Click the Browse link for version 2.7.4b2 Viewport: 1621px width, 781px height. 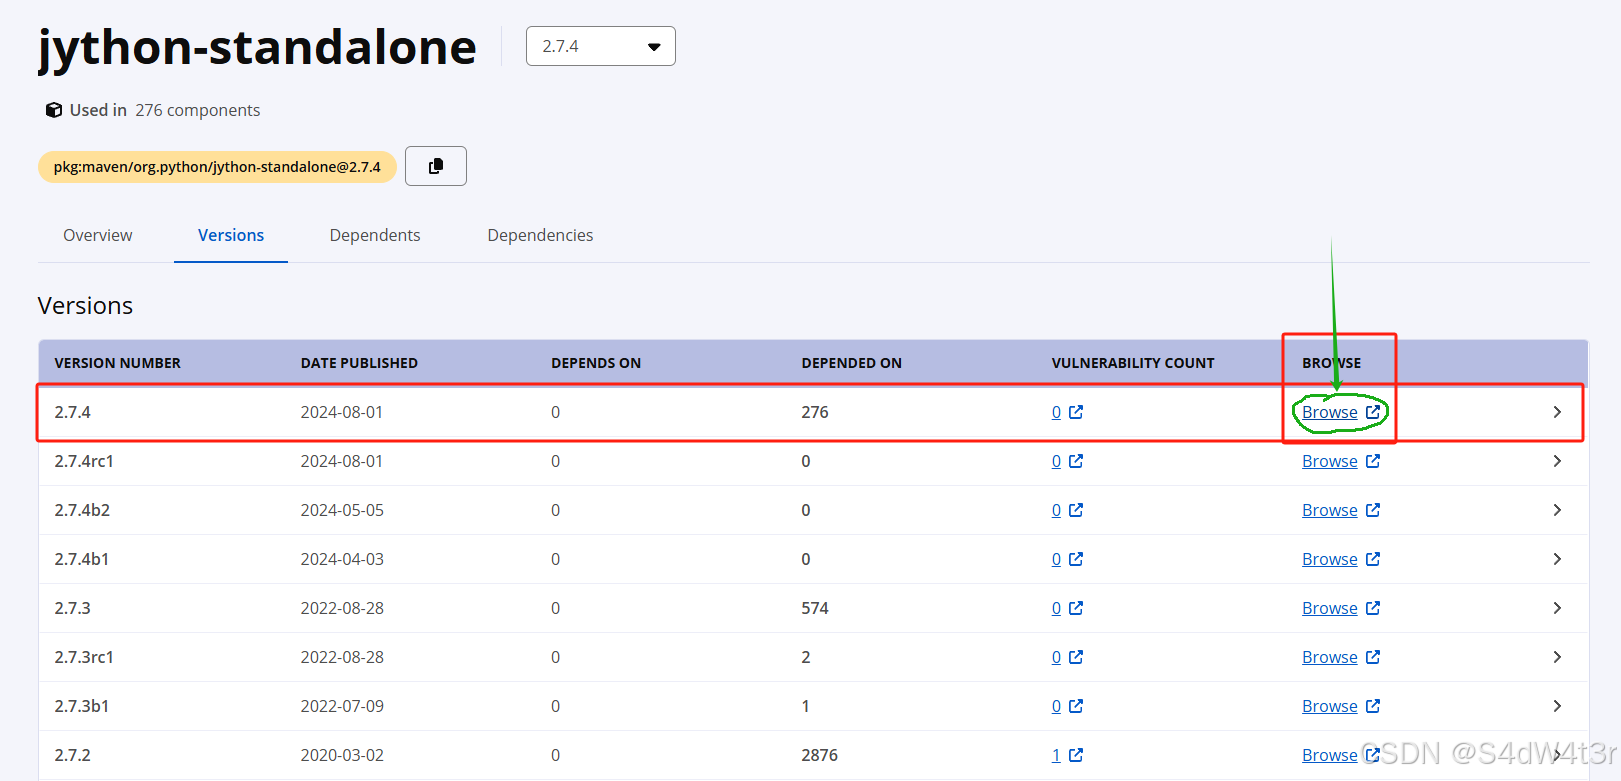coord(1329,510)
